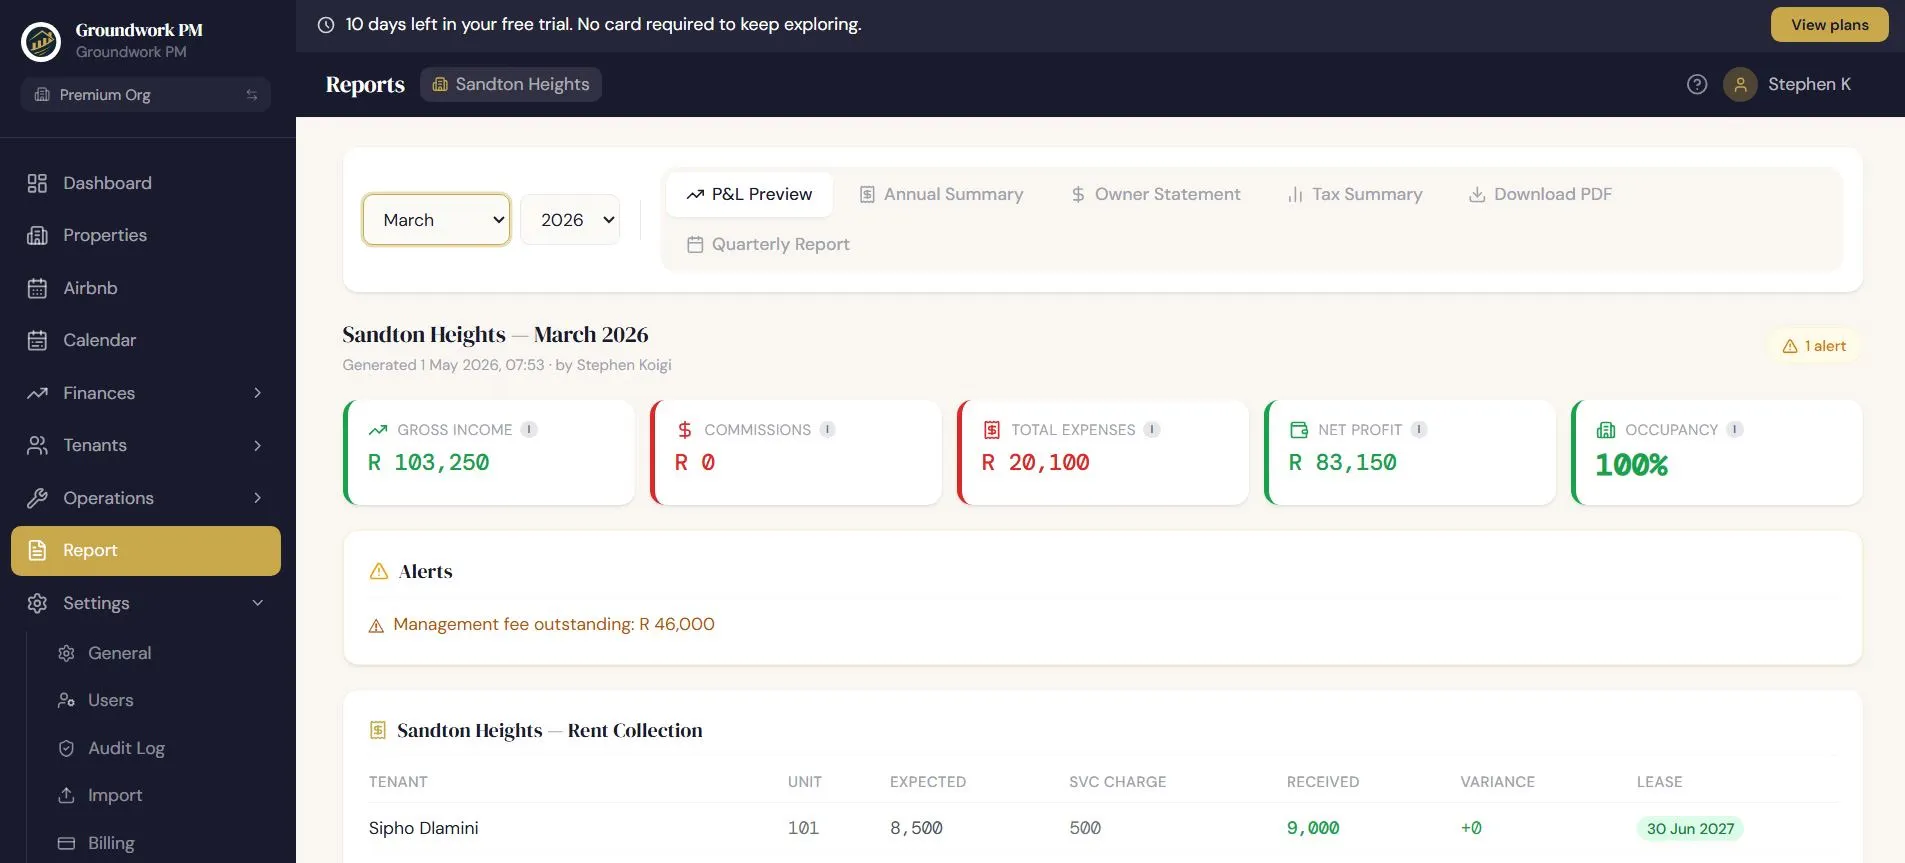This screenshot has height=863, width=1905.
Task: Click the expected amount 8,500
Action: click(x=916, y=828)
